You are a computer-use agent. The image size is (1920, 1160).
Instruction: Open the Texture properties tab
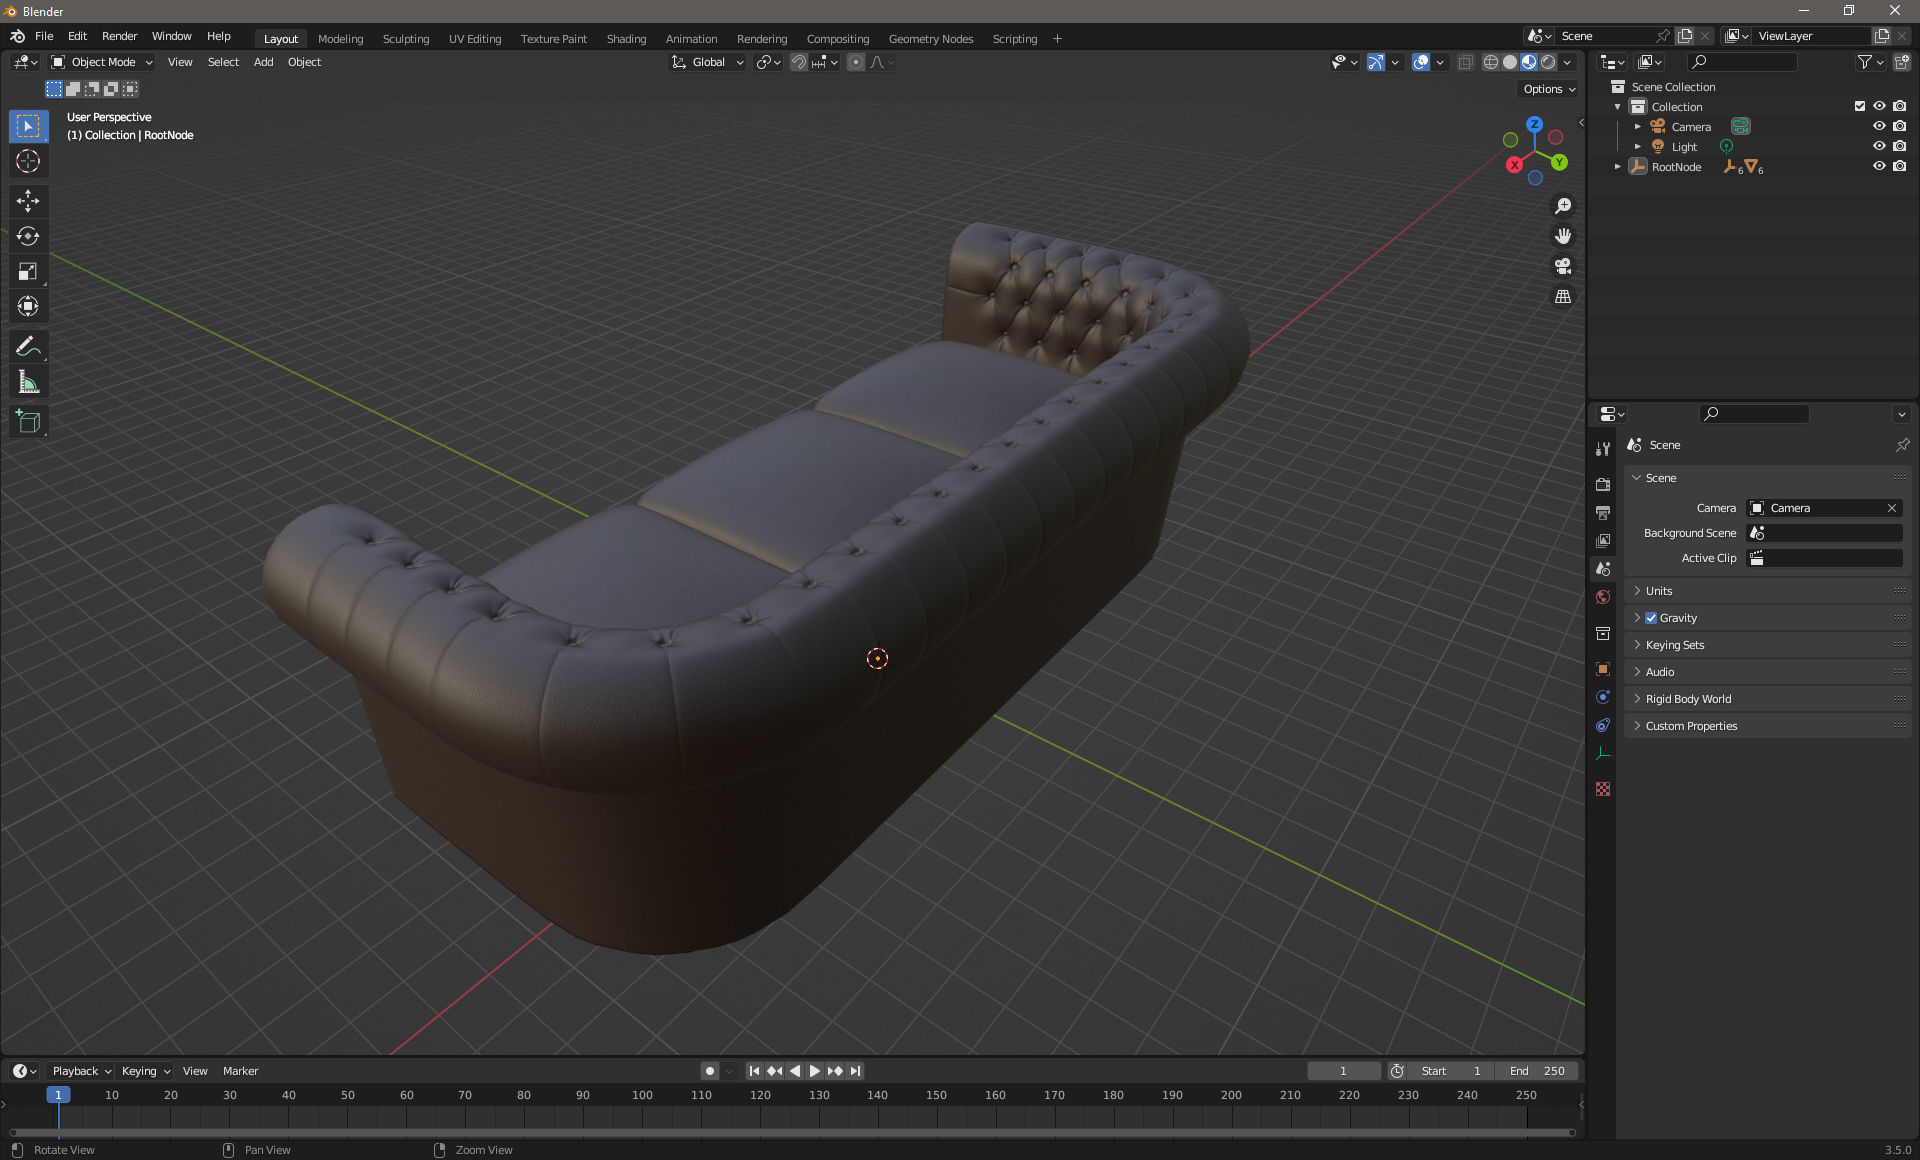pos(1603,789)
